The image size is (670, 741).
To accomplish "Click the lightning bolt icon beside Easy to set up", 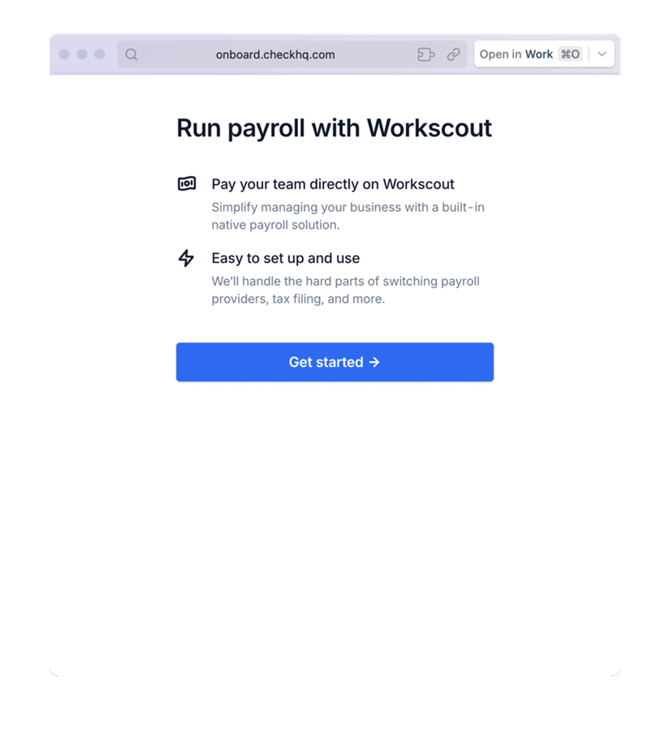I will tap(186, 258).
